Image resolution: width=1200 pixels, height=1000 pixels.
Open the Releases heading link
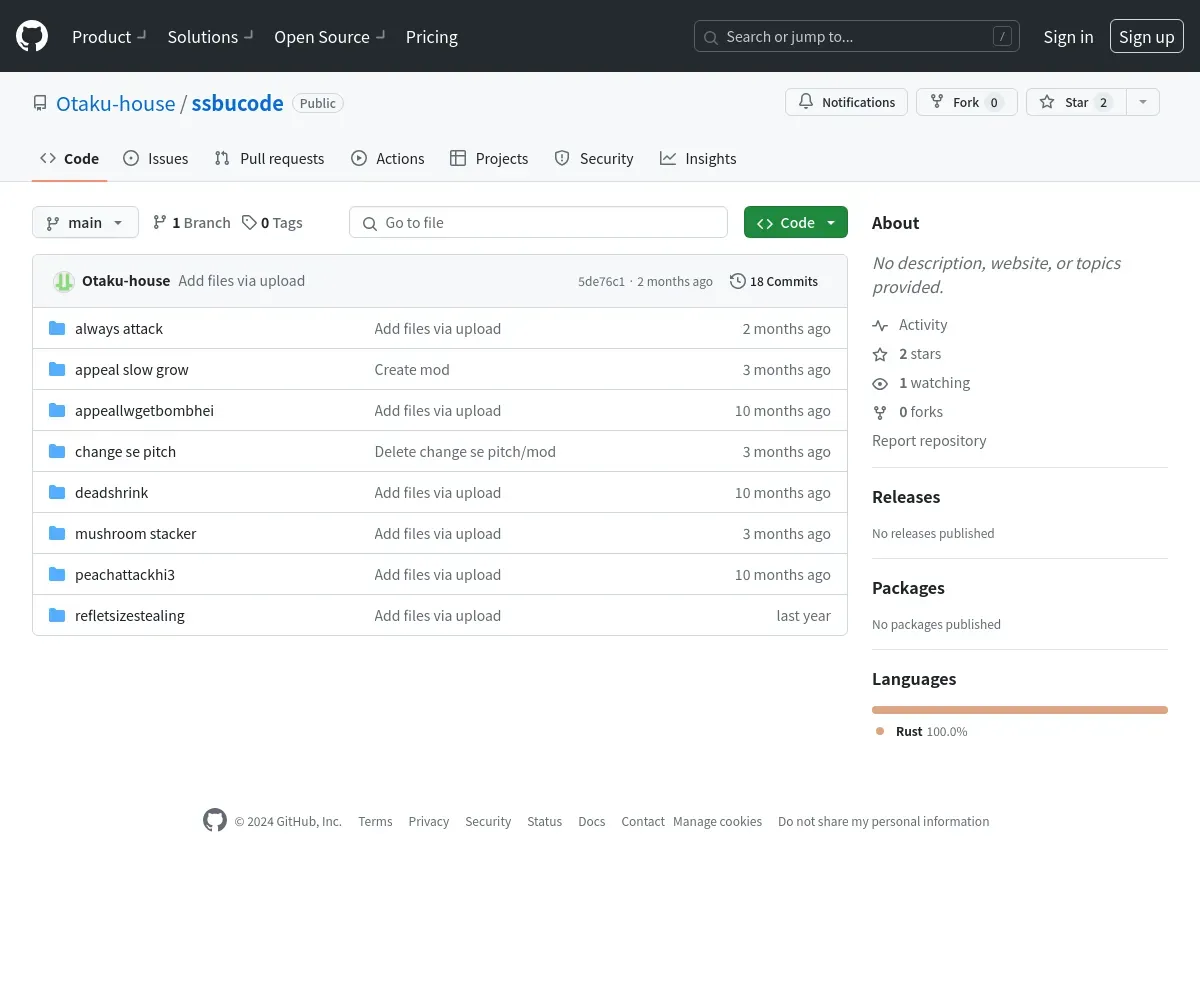point(906,496)
